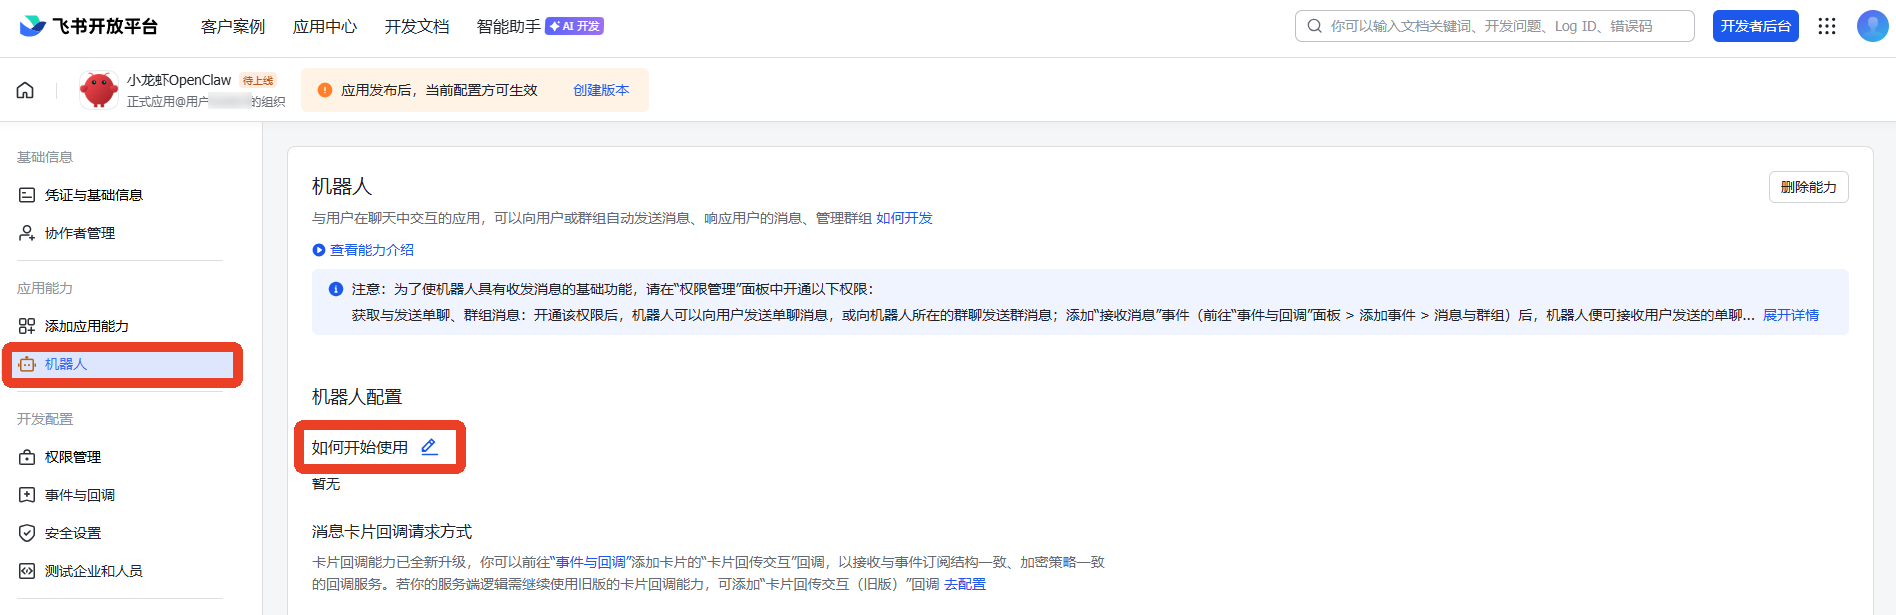Click the play icon beside 查看能力介绍
The width and height of the screenshot is (1896, 615).
pos(319,250)
